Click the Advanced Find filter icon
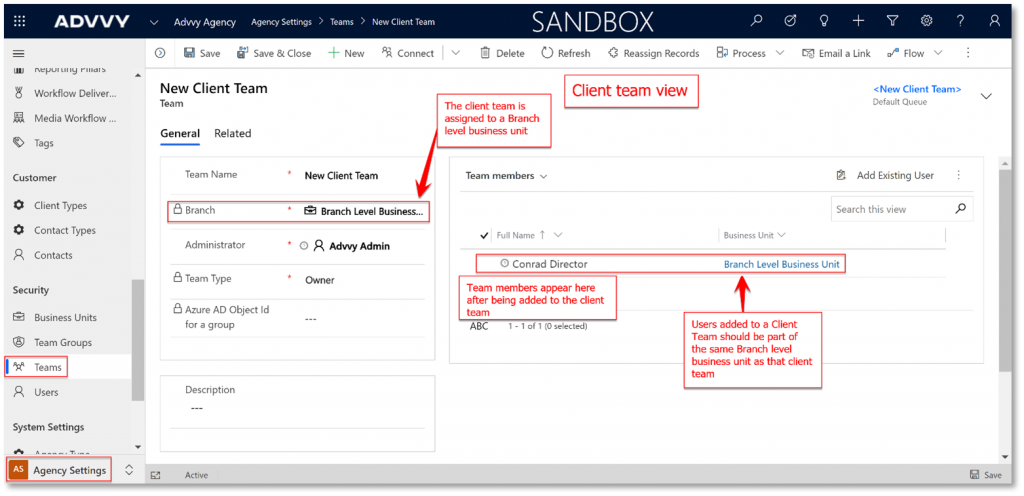 point(892,21)
